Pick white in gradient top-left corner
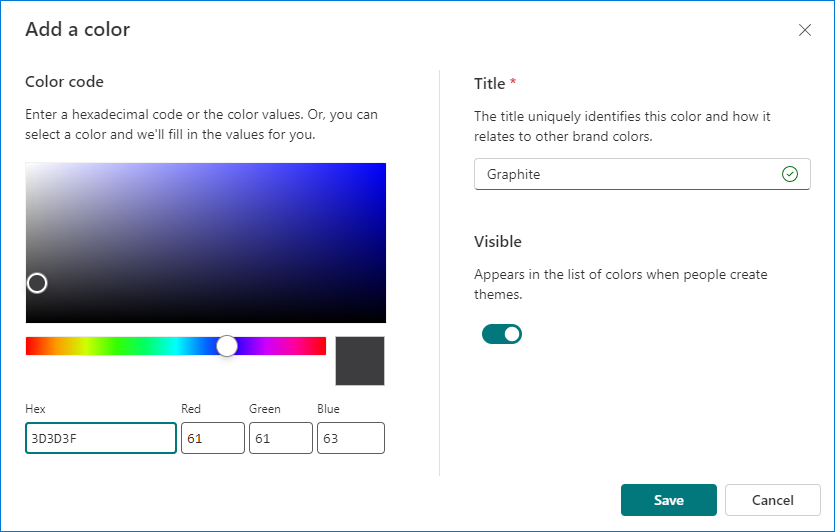The height and width of the screenshot is (532, 835). 29,167
